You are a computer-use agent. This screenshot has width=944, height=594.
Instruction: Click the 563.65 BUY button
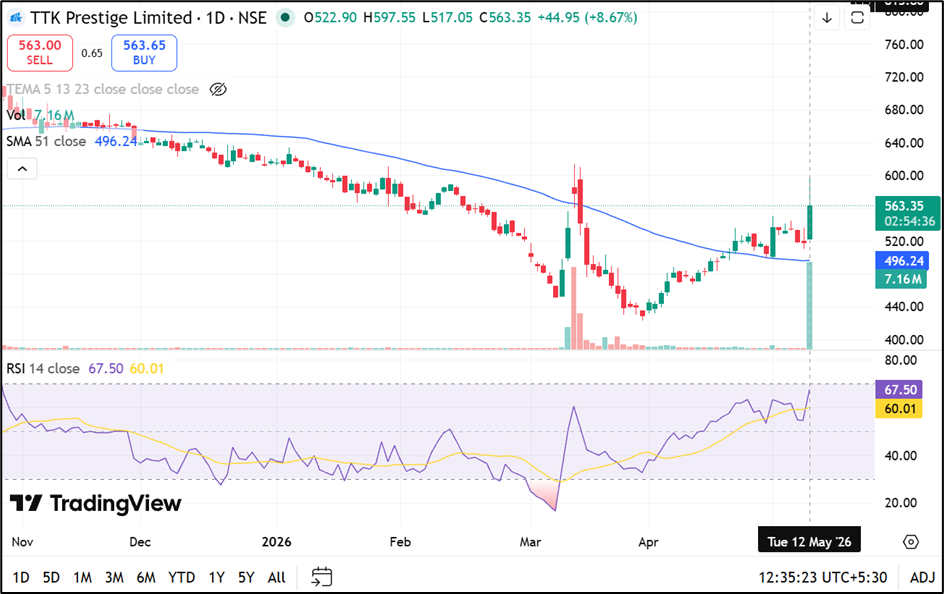[x=144, y=53]
